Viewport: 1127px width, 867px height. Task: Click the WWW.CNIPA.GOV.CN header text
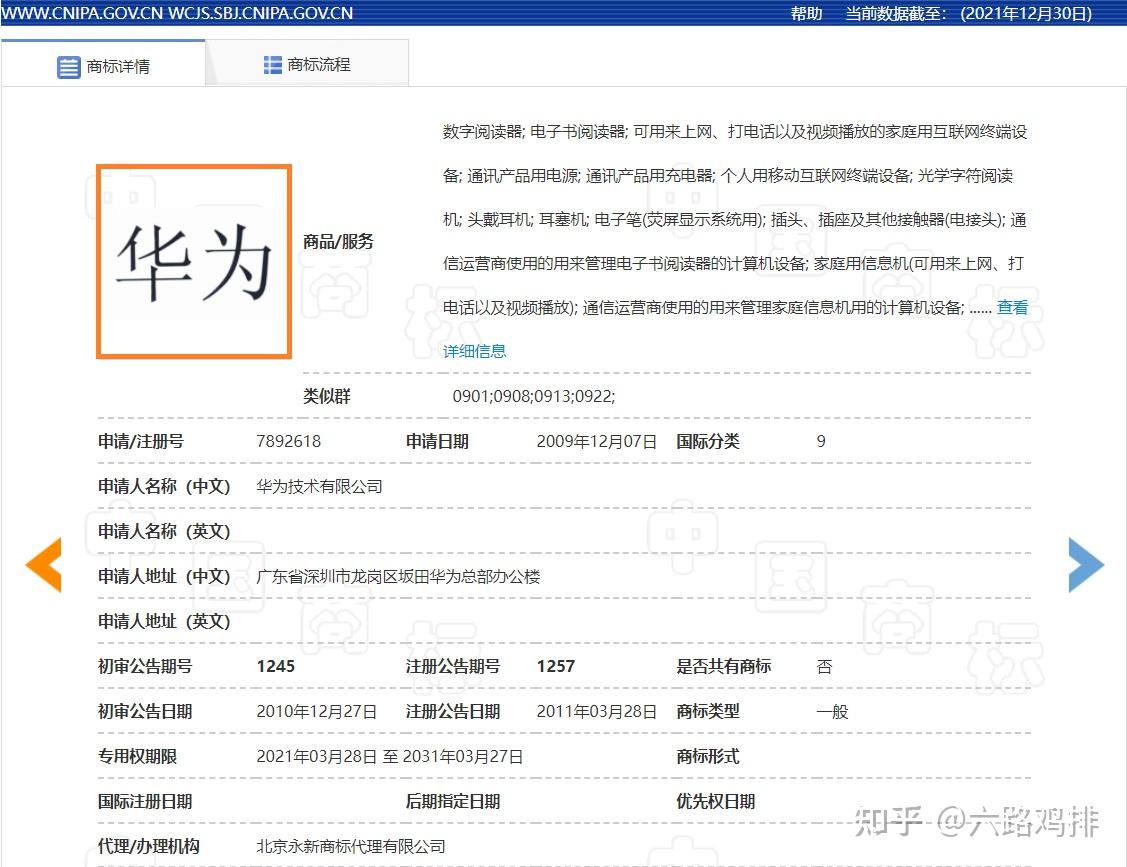click(81, 13)
